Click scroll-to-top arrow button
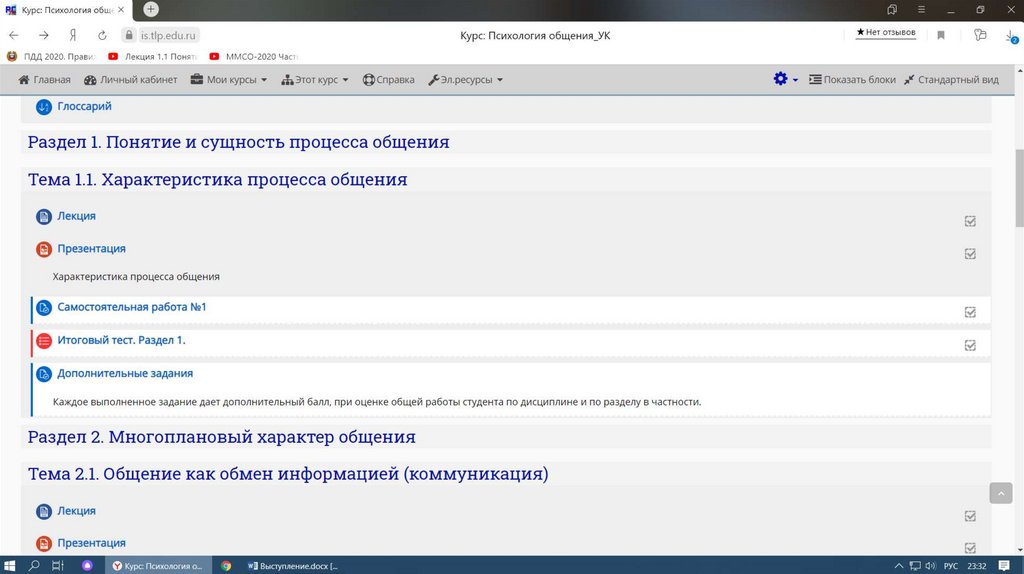This screenshot has width=1024, height=574. point(1001,493)
